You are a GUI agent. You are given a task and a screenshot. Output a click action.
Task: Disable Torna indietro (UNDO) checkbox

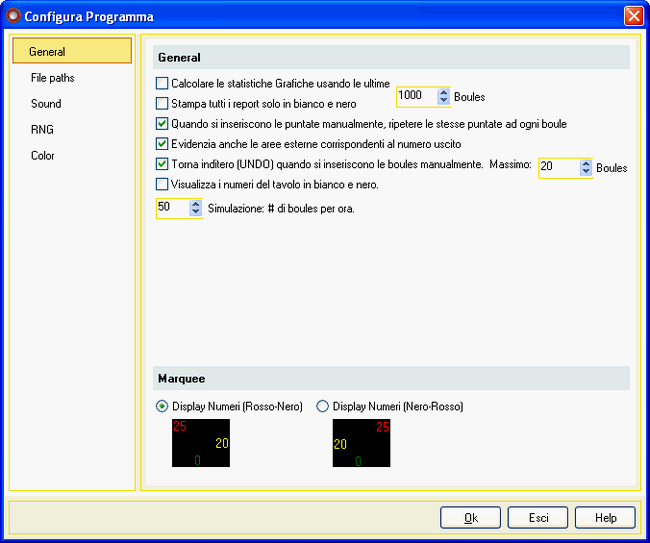coord(163,164)
